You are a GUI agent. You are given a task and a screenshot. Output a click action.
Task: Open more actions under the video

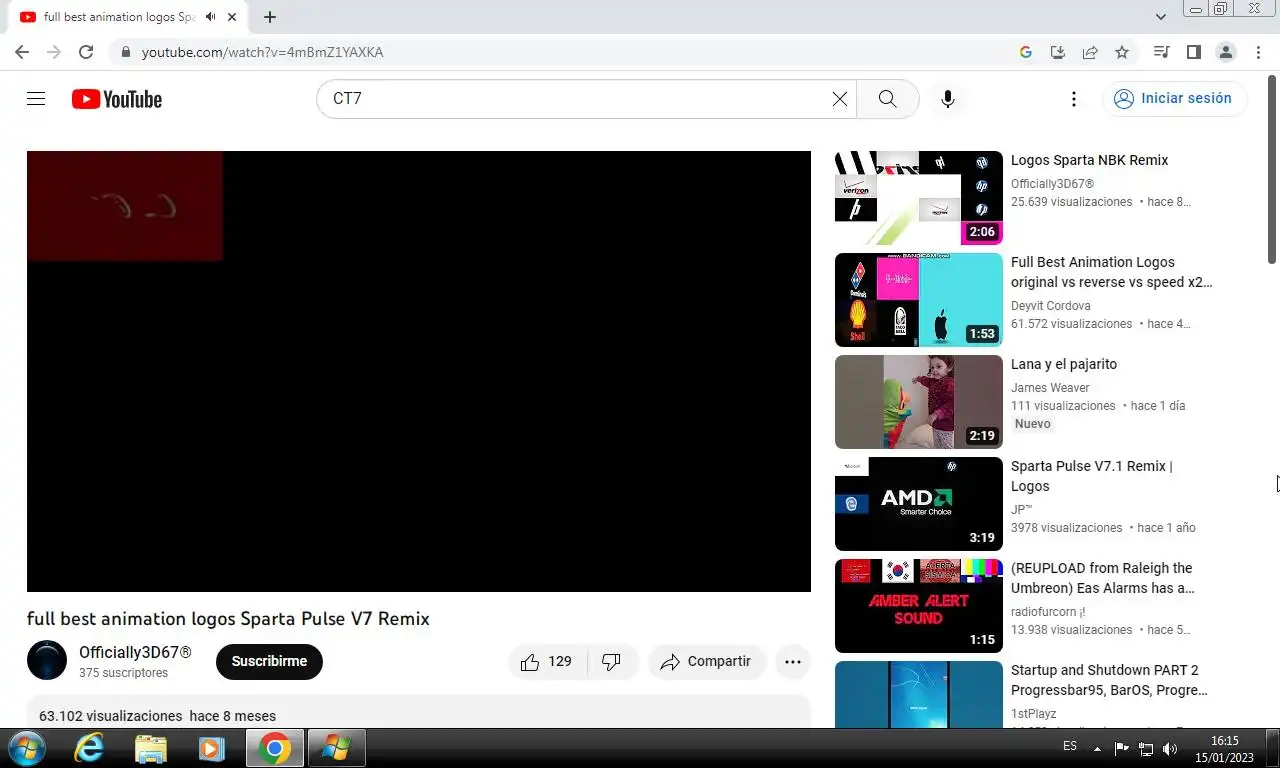coord(793,661)
